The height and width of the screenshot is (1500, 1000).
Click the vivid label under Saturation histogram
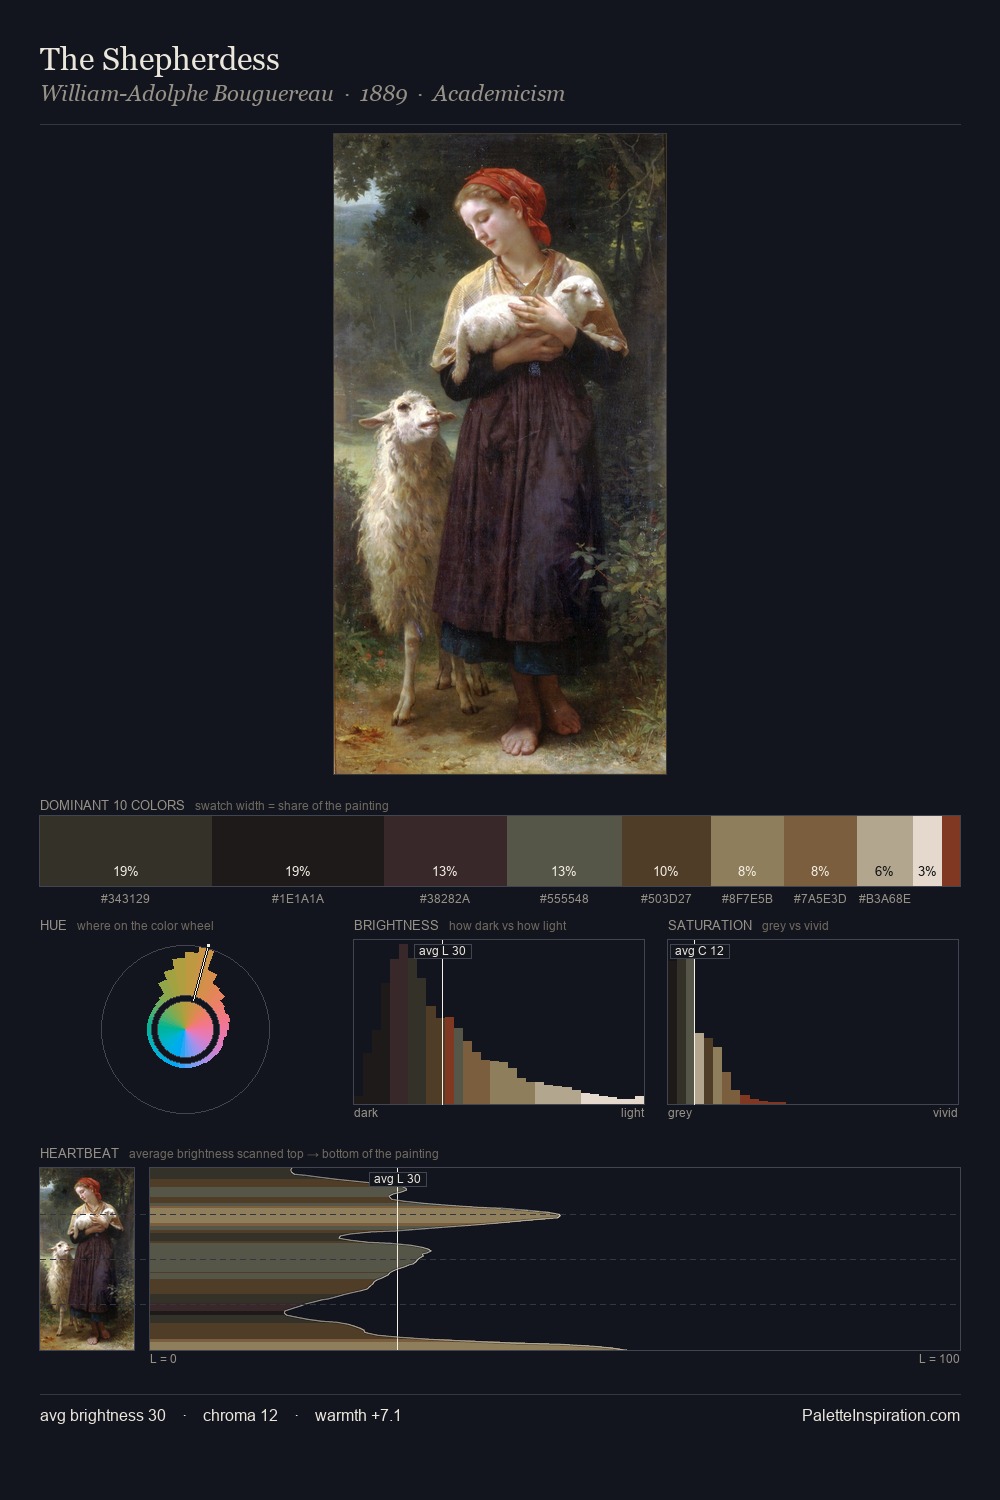tap(945, 1113)
